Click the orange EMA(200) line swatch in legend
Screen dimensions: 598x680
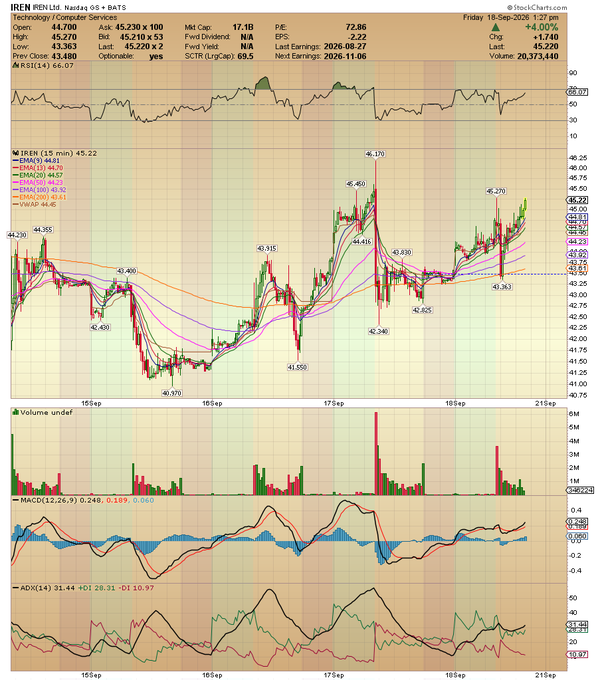[16, 197]
